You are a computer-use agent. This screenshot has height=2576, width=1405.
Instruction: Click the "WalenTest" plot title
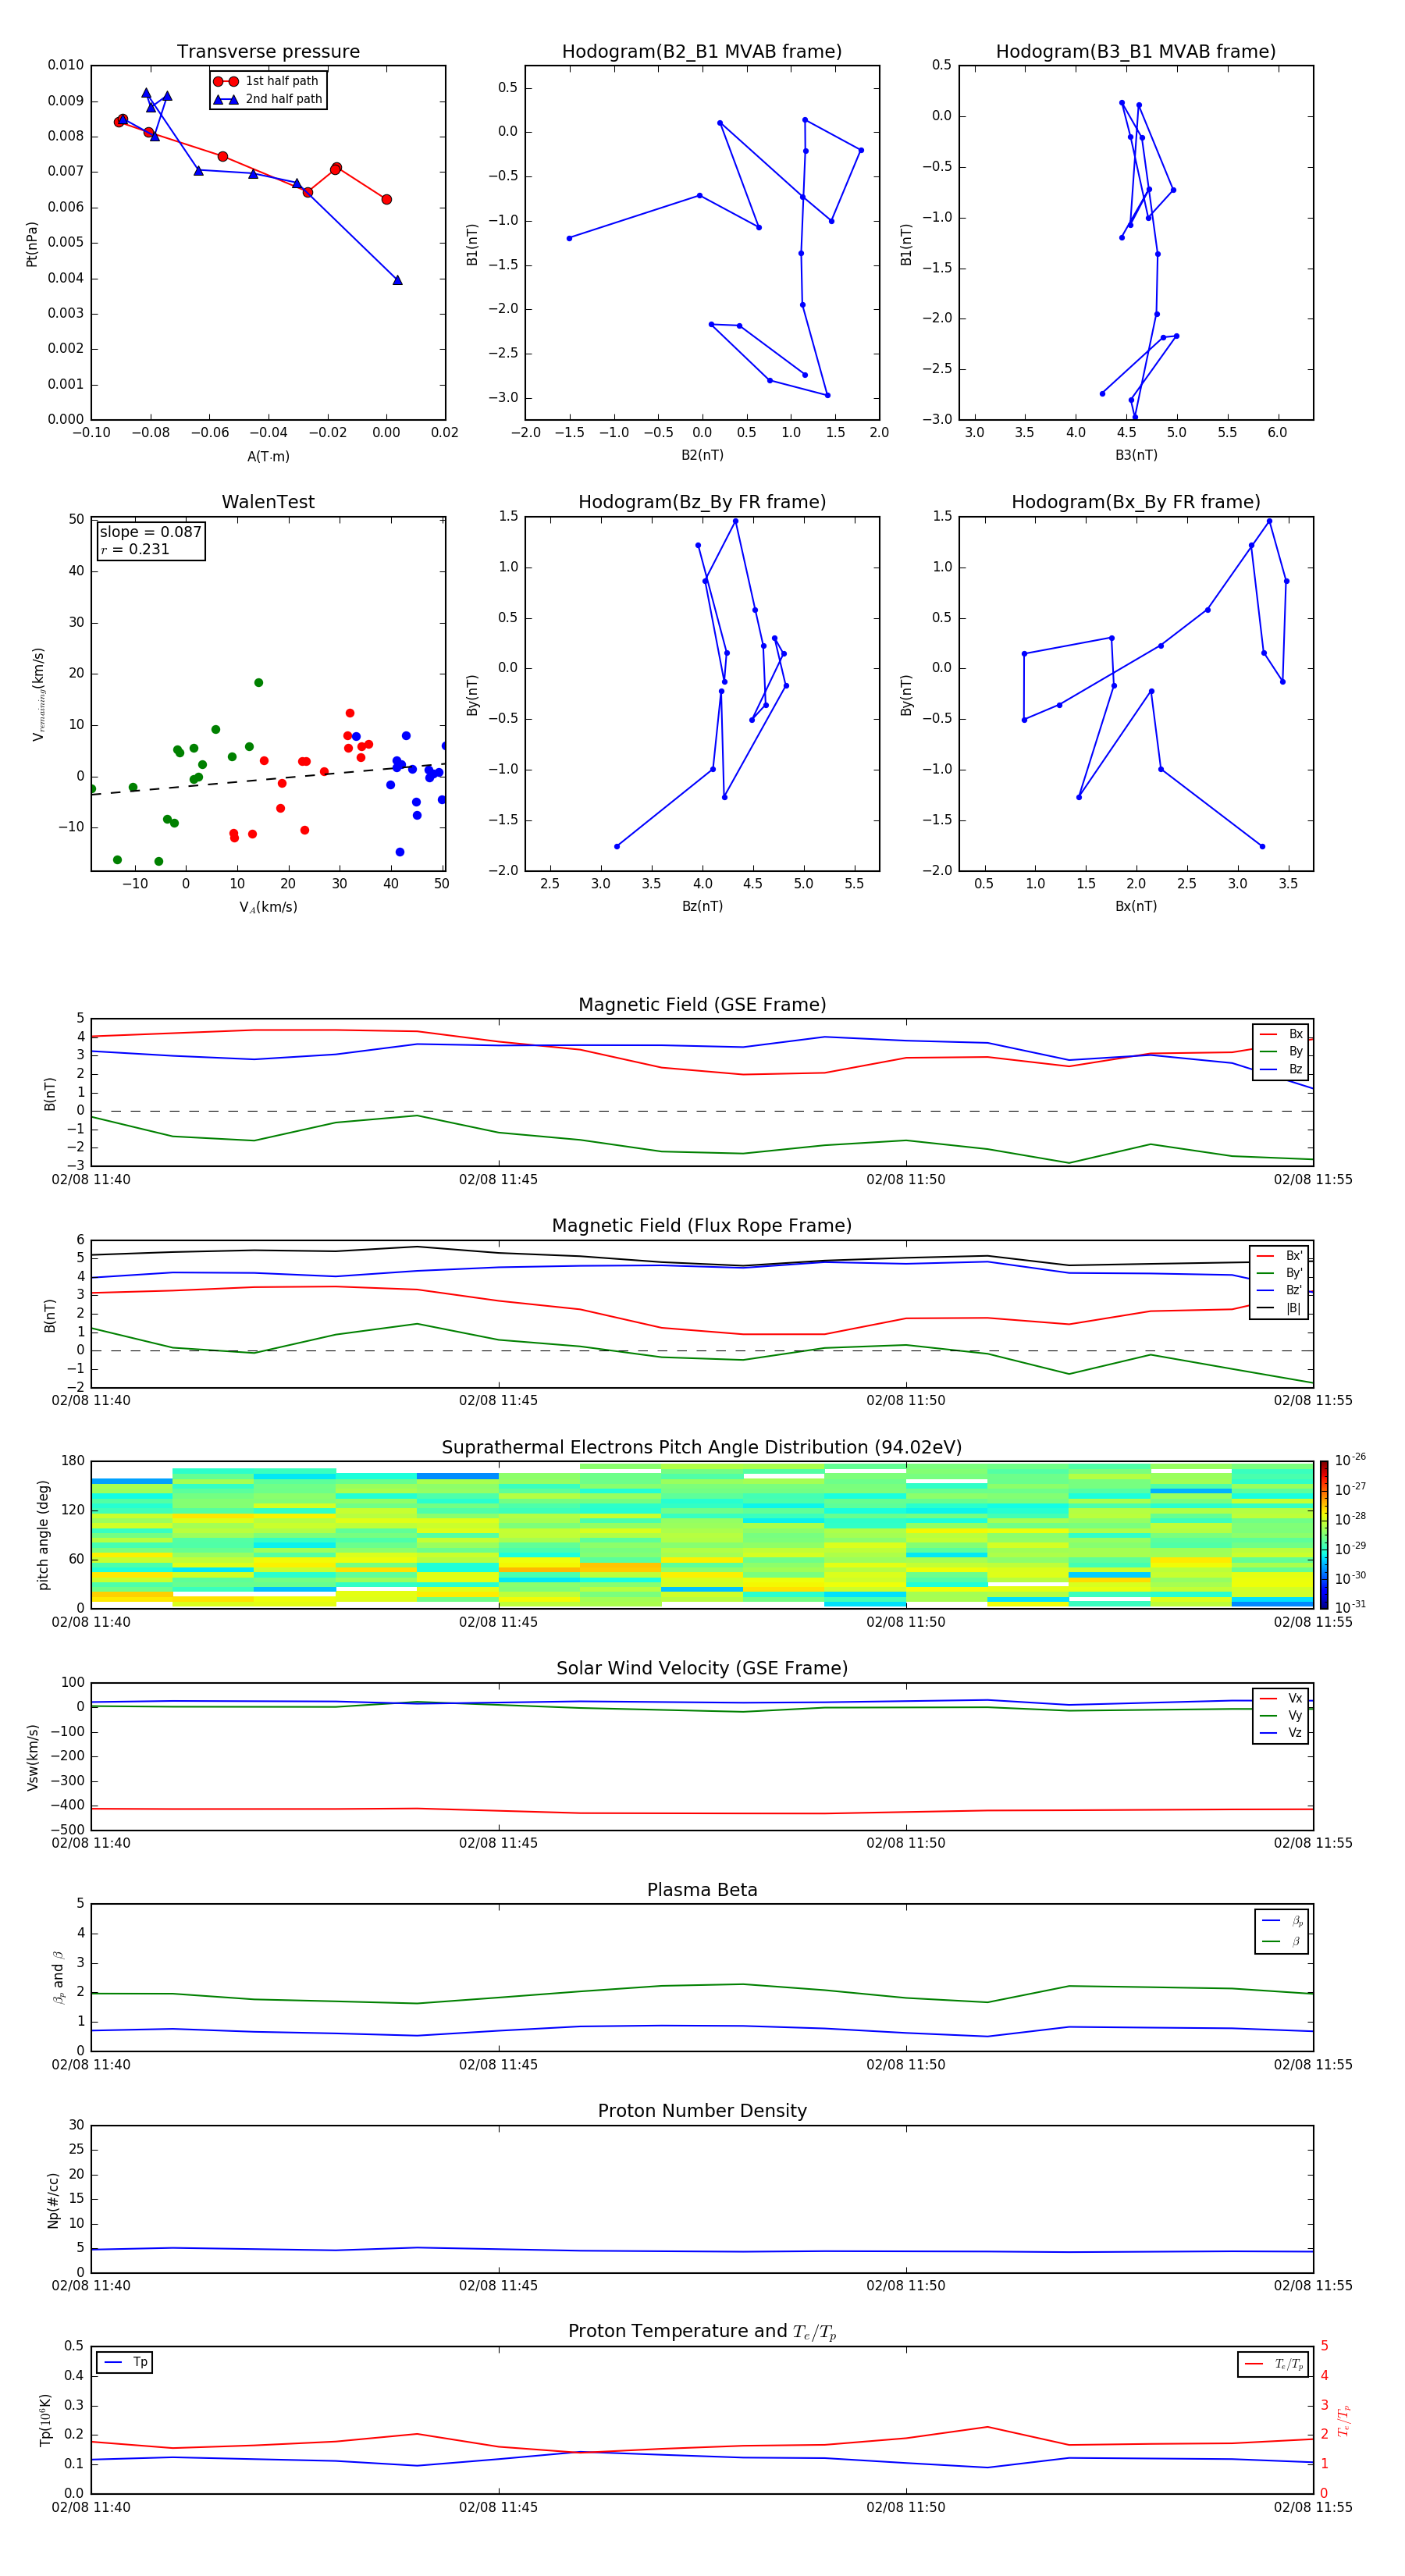pos(268,502)
